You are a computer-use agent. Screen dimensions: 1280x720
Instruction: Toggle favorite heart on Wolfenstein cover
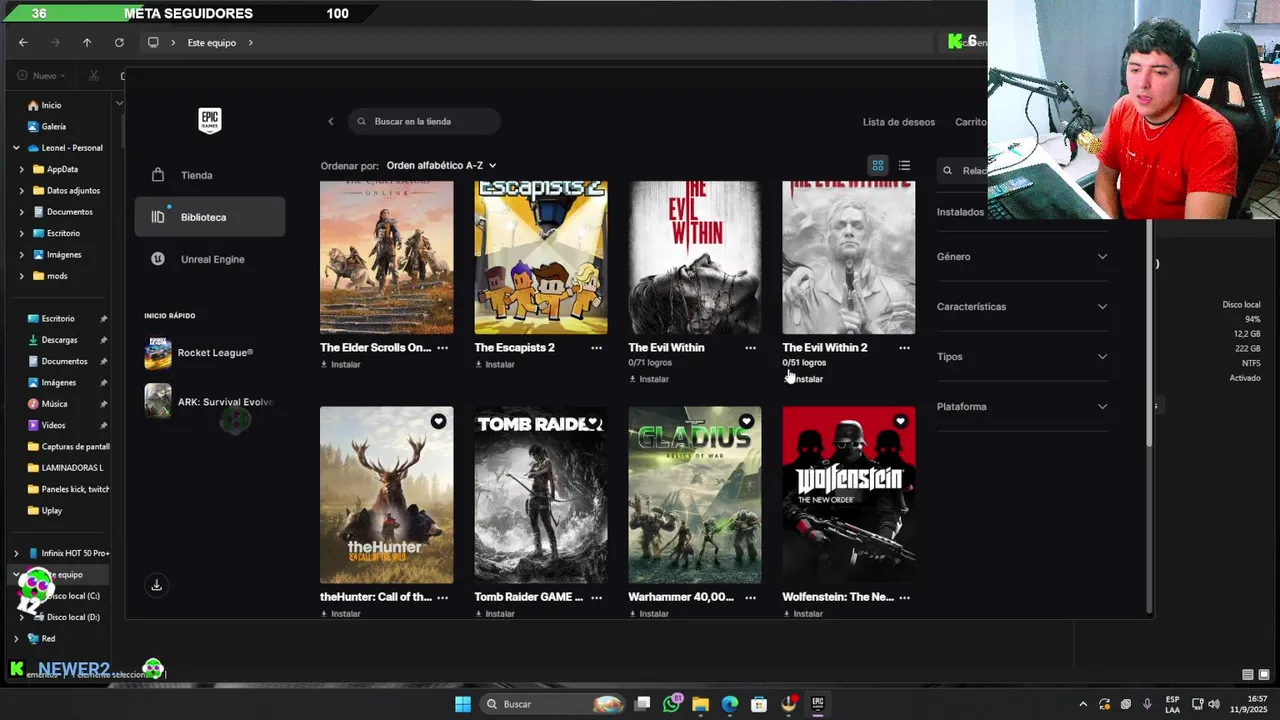pos(900,422)
